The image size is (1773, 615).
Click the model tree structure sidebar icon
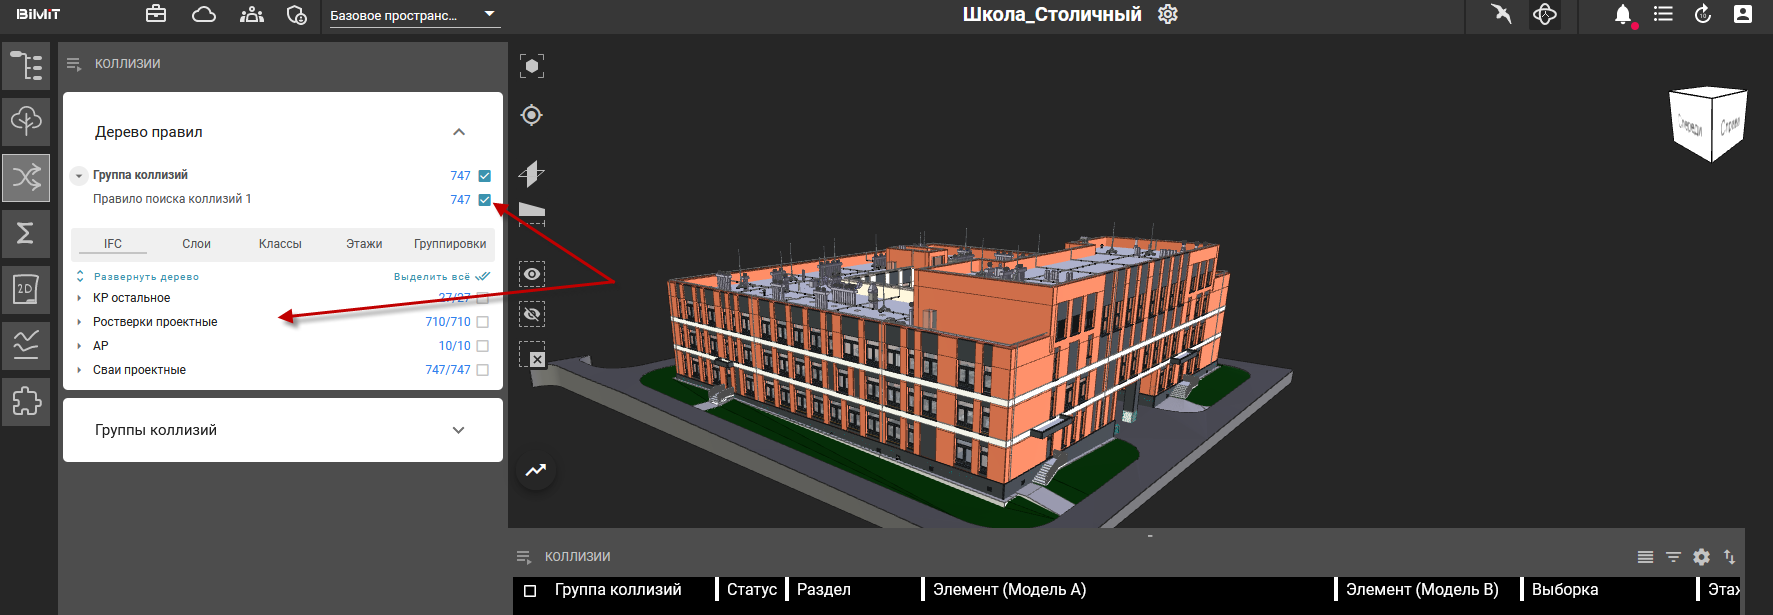[x=26, y=66]
